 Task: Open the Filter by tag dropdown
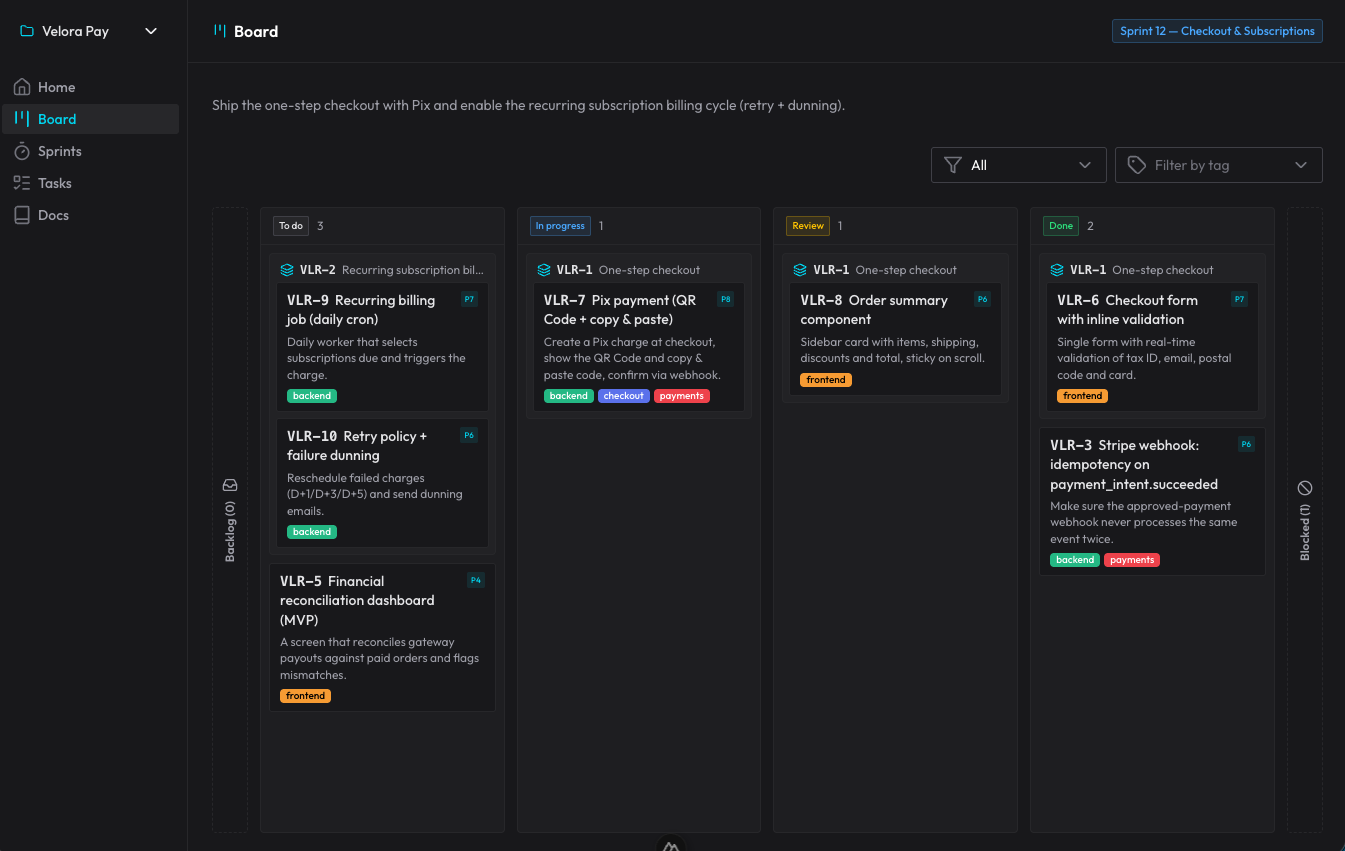point(1218,165)
